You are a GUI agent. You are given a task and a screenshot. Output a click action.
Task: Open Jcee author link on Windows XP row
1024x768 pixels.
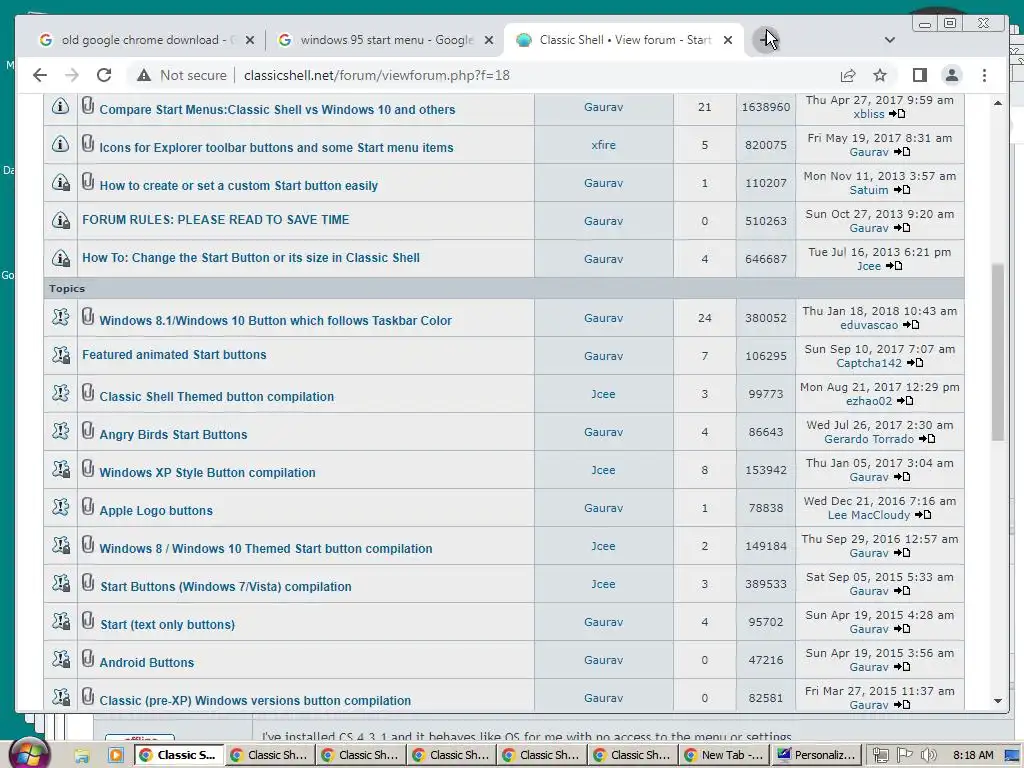[x=603, y=470]
